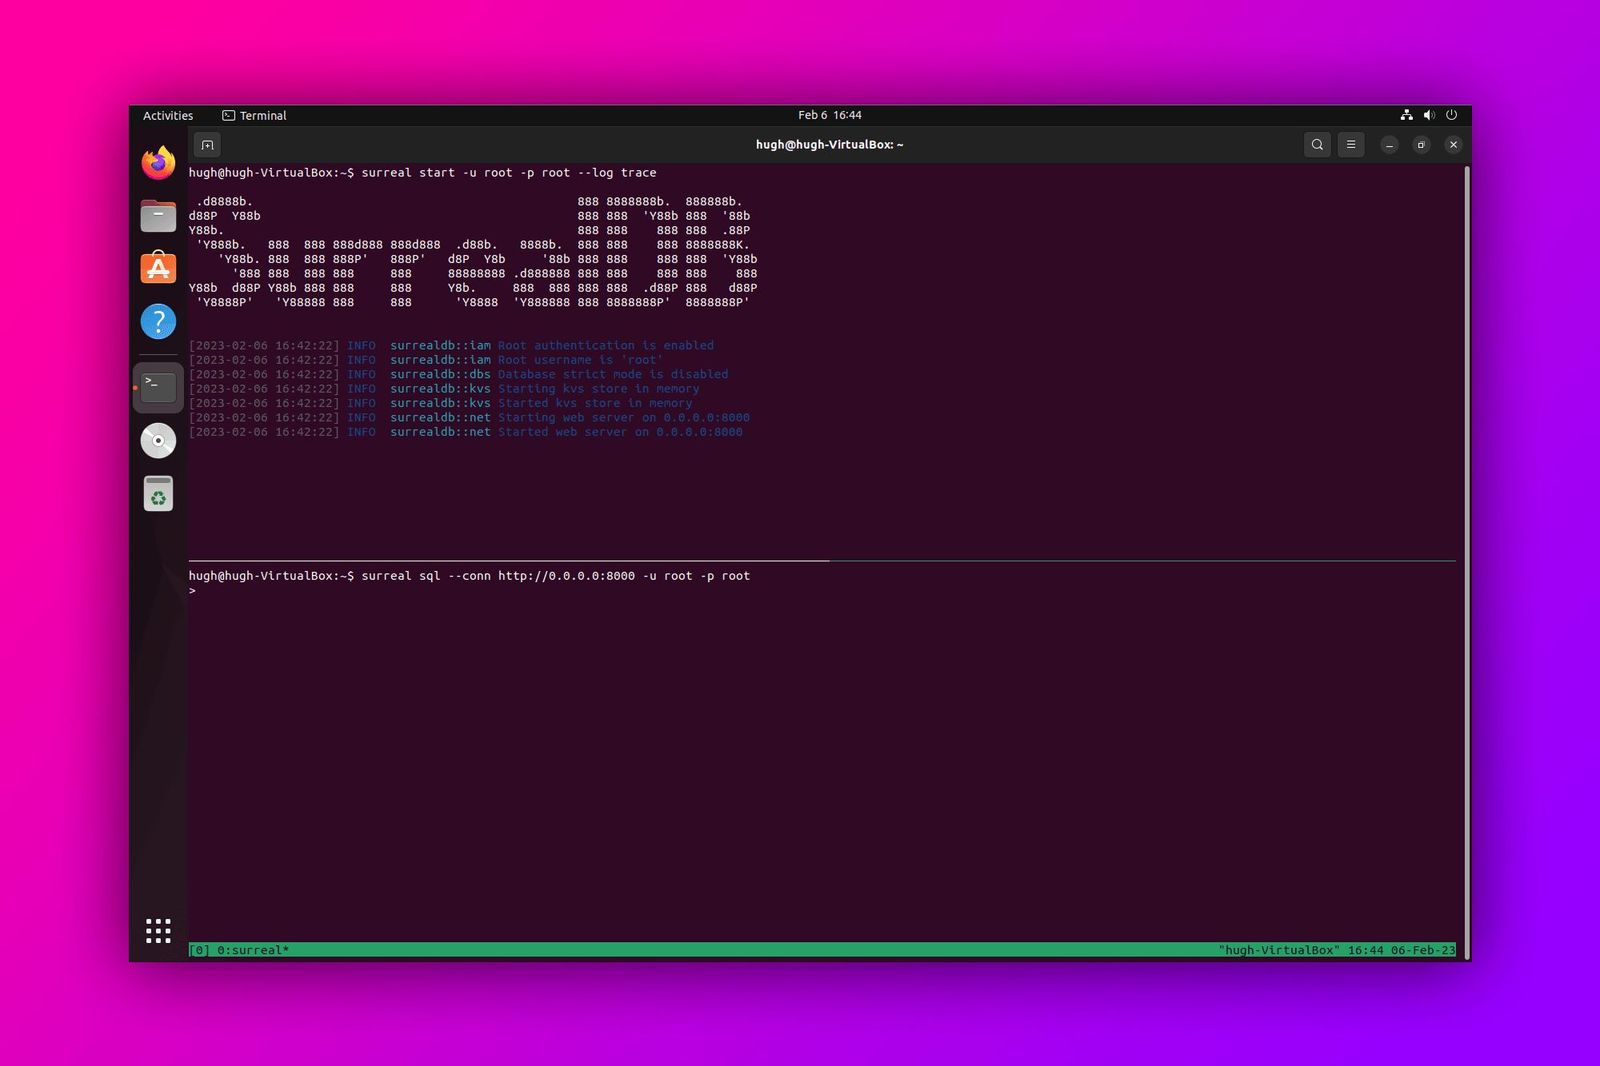Open the power menu icon
This screenshot has height=1066, width=1600.
[x=1451, y=115]
